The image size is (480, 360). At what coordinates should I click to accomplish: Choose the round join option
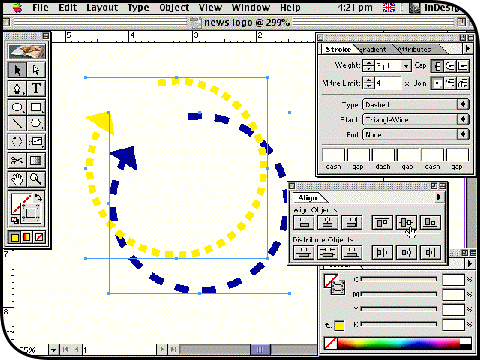[x=450, y=83]
